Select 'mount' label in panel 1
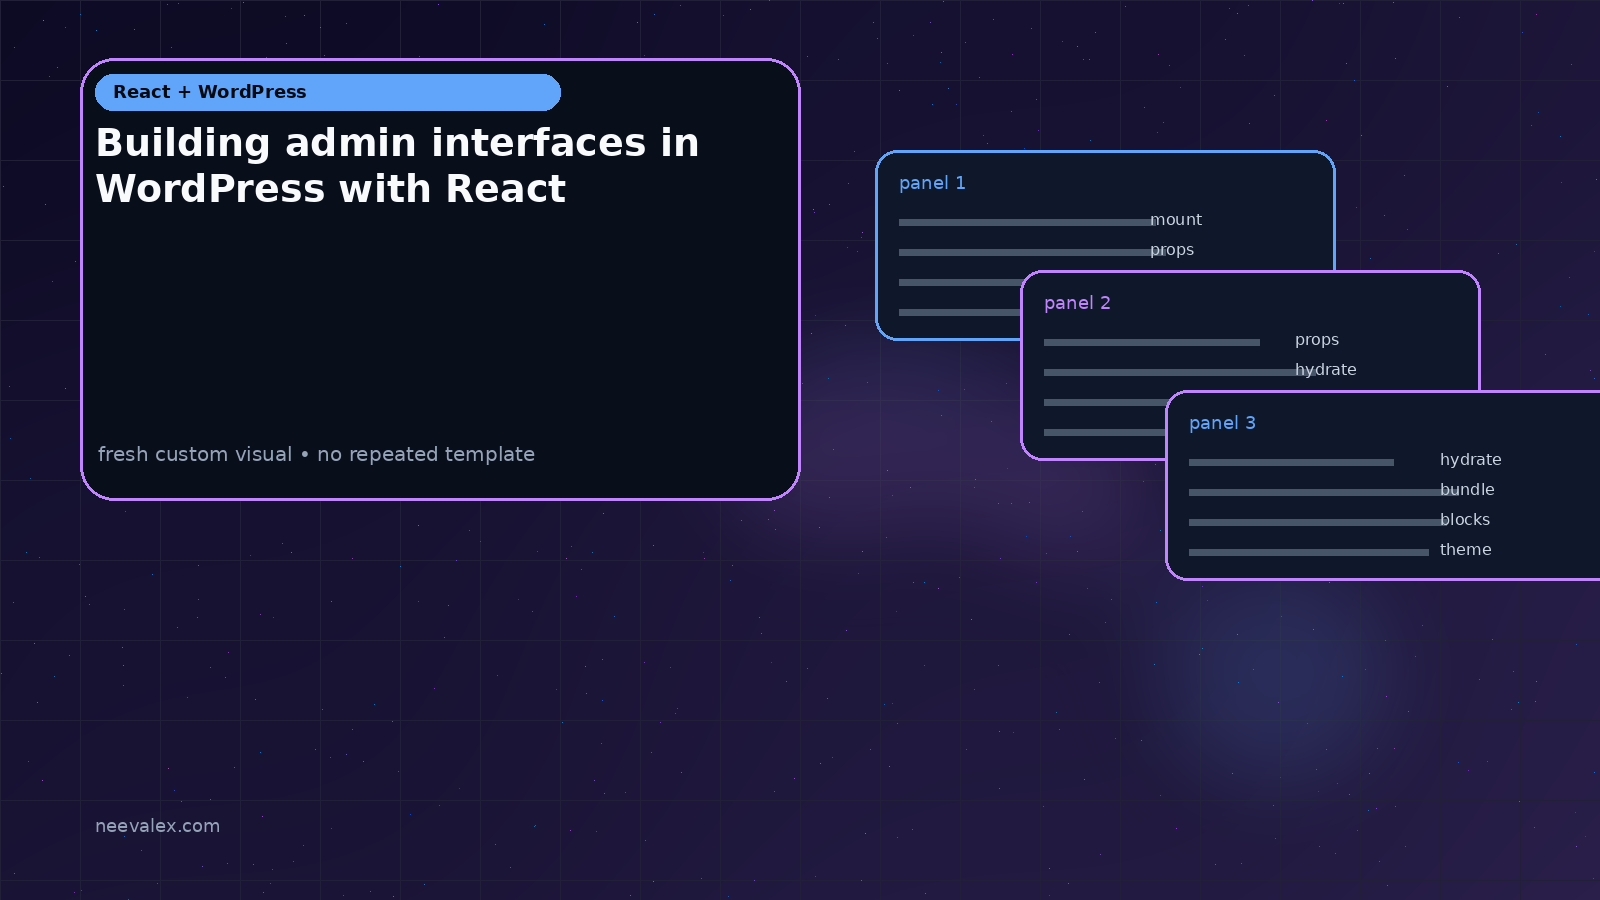The height and width of the screenshot is (900, 1600). click(1176, 220)
